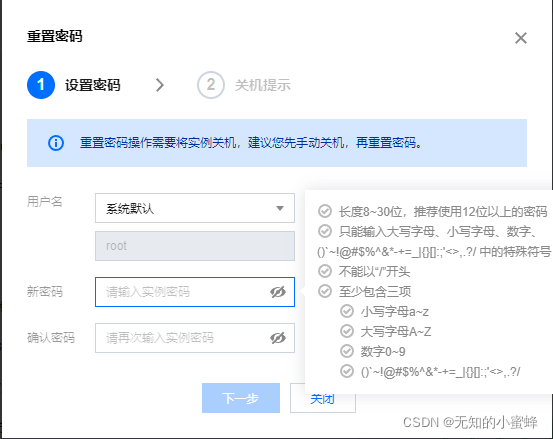Select step 2 关机提示 circle
553x439 pixels.
pyautogui.click(x=211, y=85)
